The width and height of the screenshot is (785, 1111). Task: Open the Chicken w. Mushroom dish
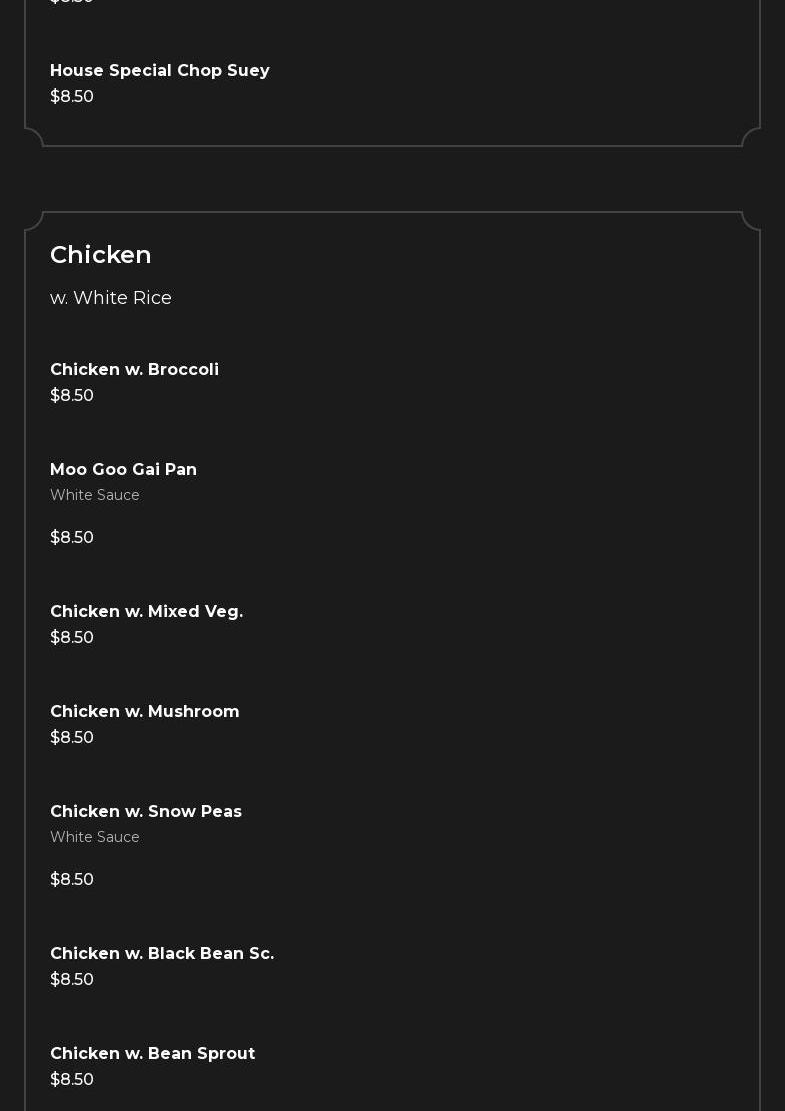[145, 712]
